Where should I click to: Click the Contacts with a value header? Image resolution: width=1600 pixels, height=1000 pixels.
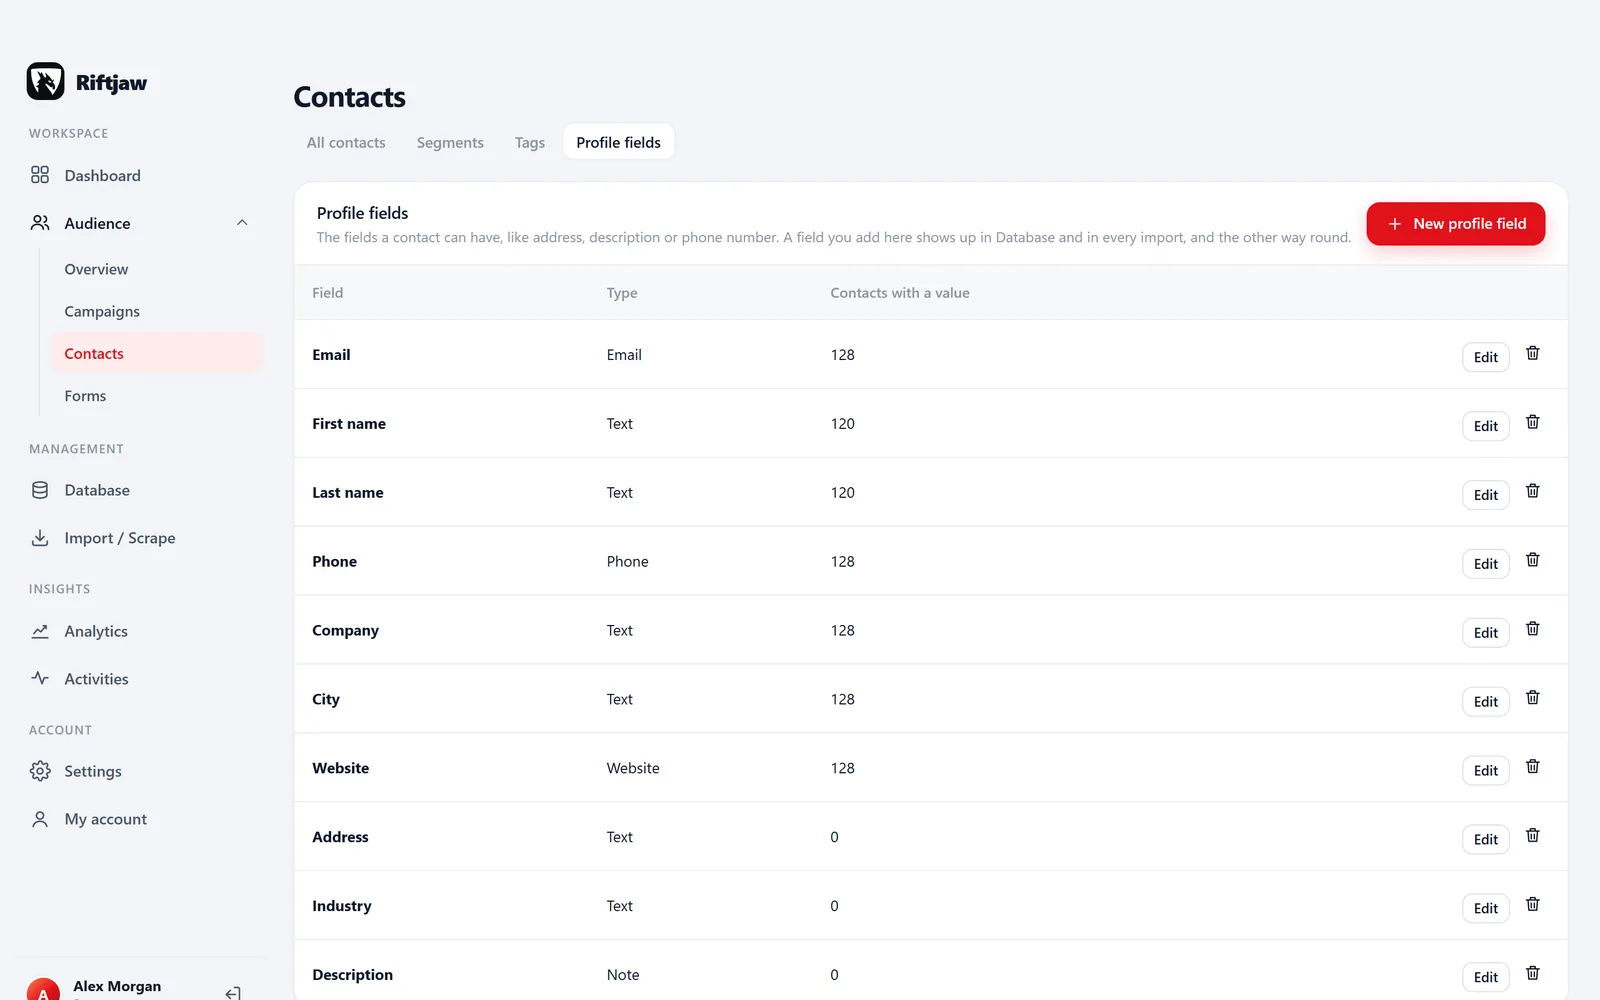tap(900, 293)
